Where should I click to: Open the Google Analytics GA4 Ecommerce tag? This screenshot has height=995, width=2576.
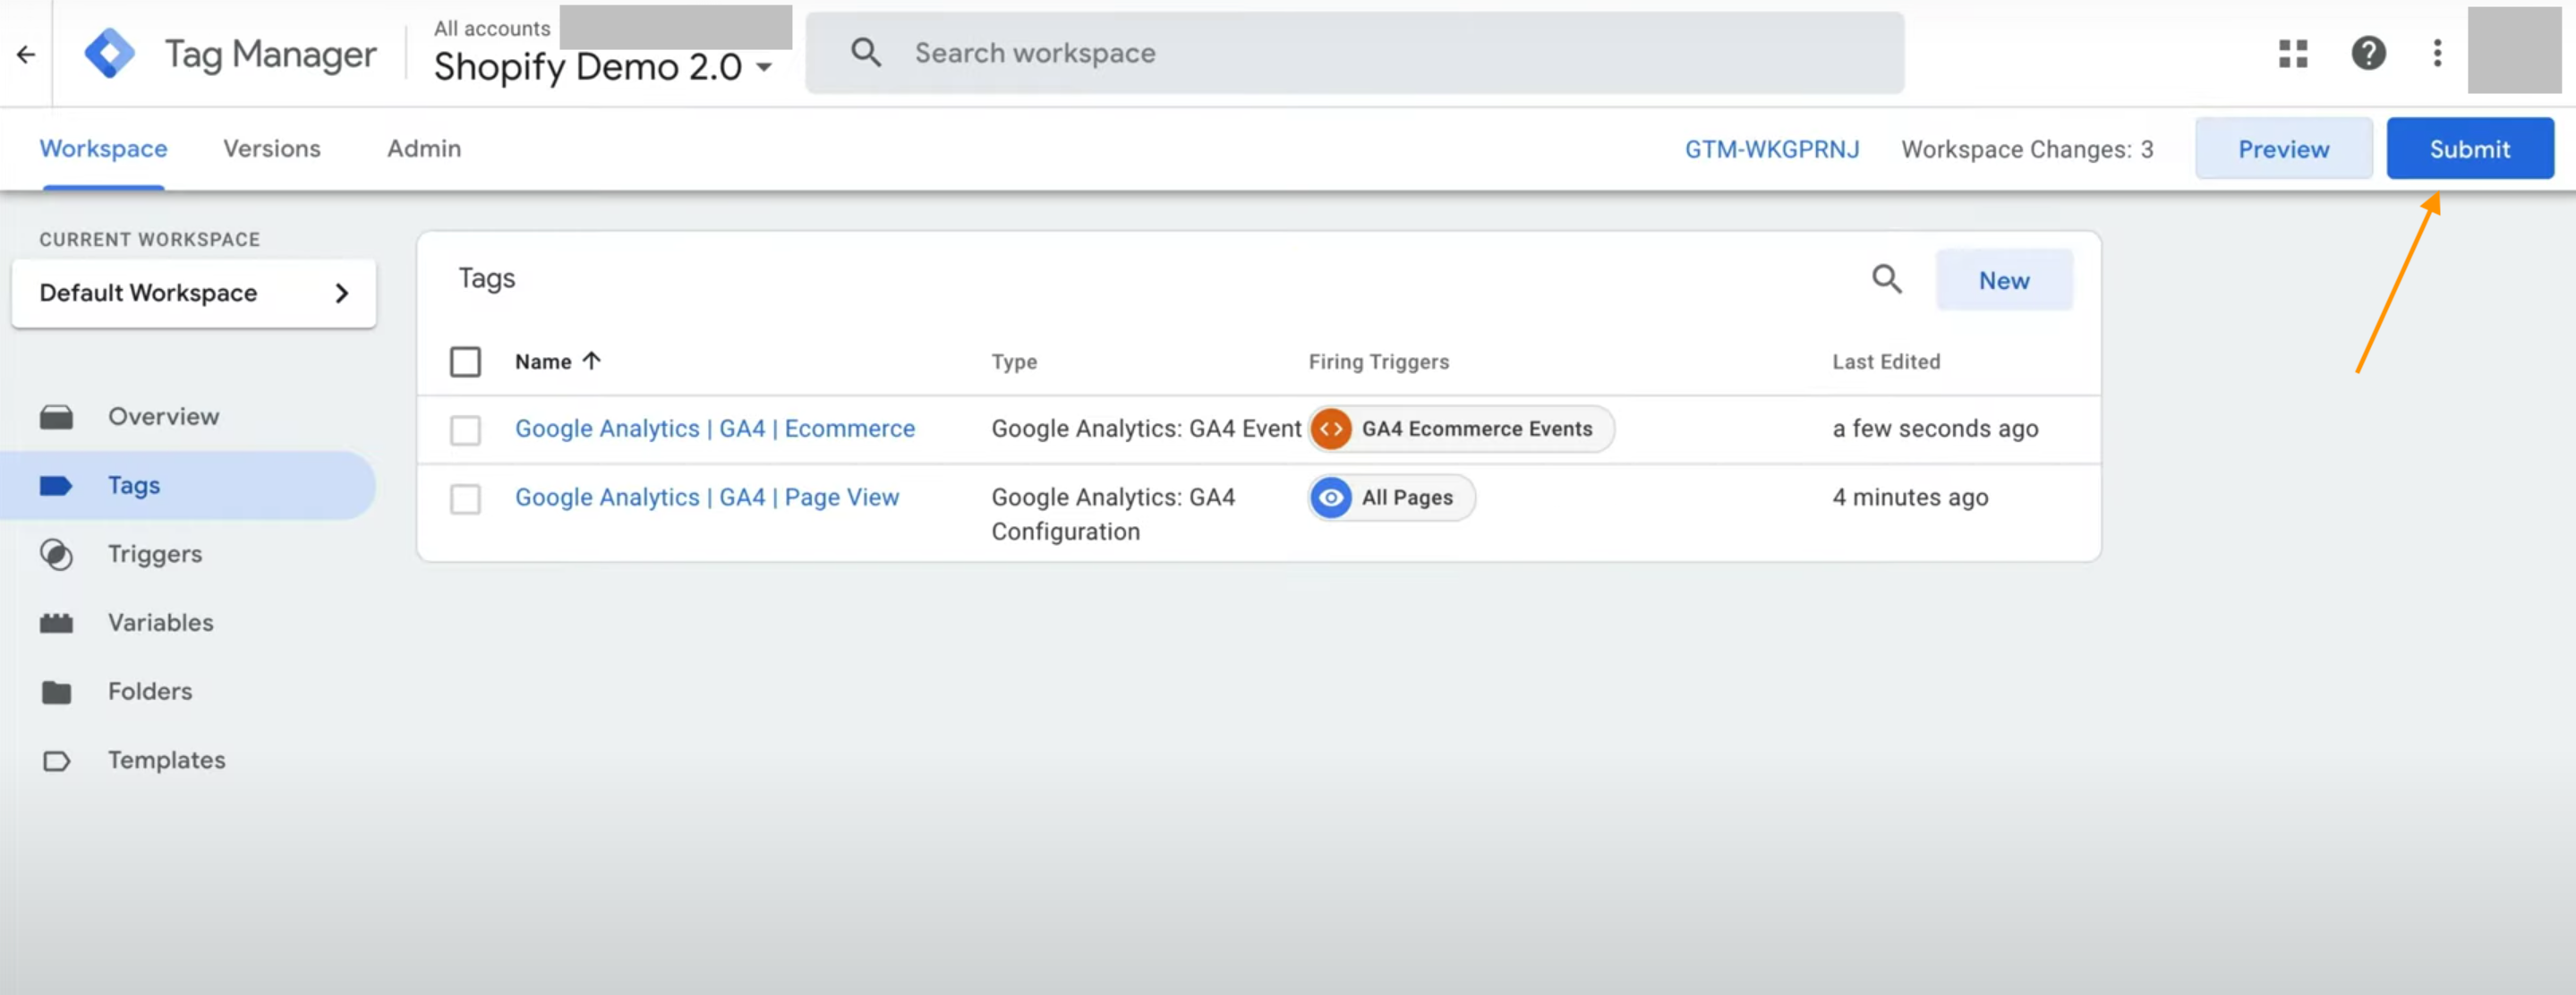[x=715, y=428]
